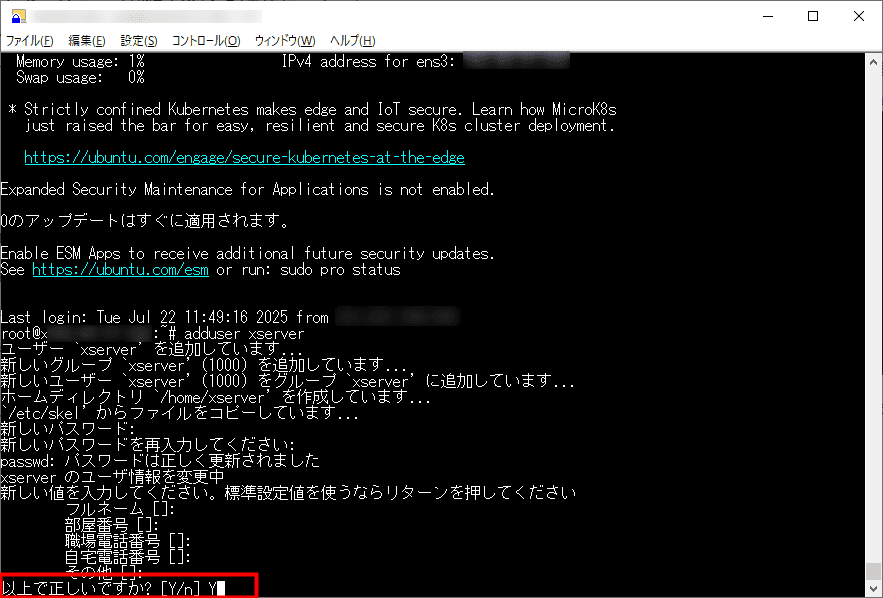This screenshot has height=598, width=883.
Task: Click '新しいパスワードを再入力してください:' line
Action: click(x=148, y=445)
